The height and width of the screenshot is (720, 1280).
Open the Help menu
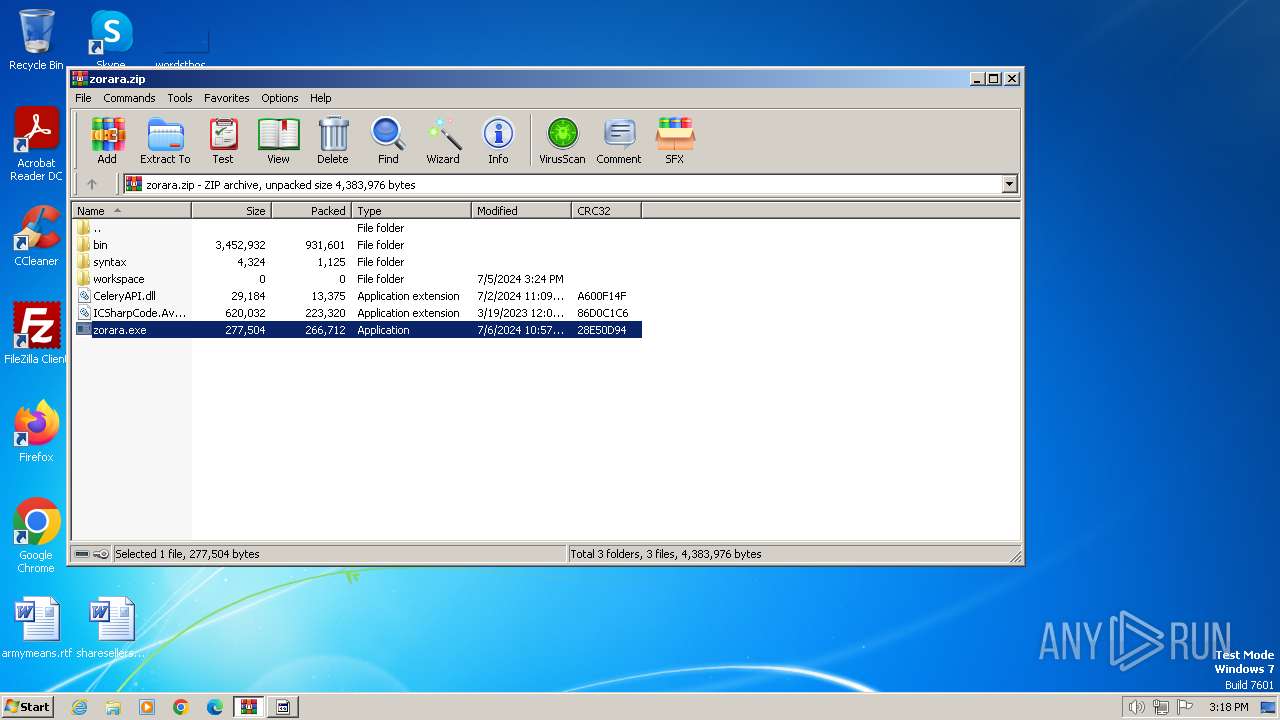pyautogui.click(x=320, y=98)
